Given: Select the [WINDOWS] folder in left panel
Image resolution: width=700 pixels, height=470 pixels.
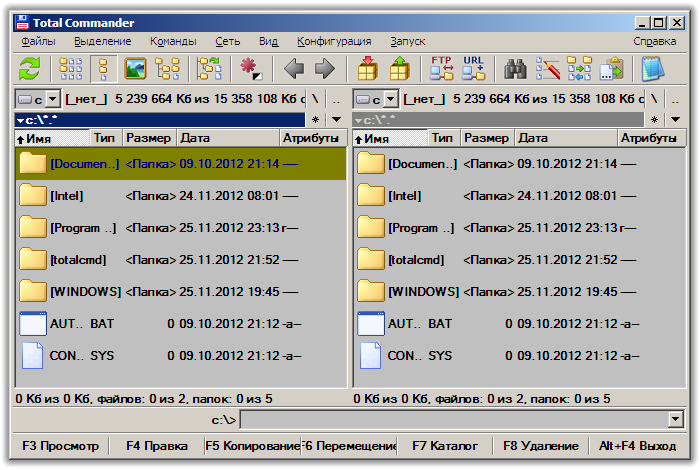Looking at the screenshot, I should [85, 291].
